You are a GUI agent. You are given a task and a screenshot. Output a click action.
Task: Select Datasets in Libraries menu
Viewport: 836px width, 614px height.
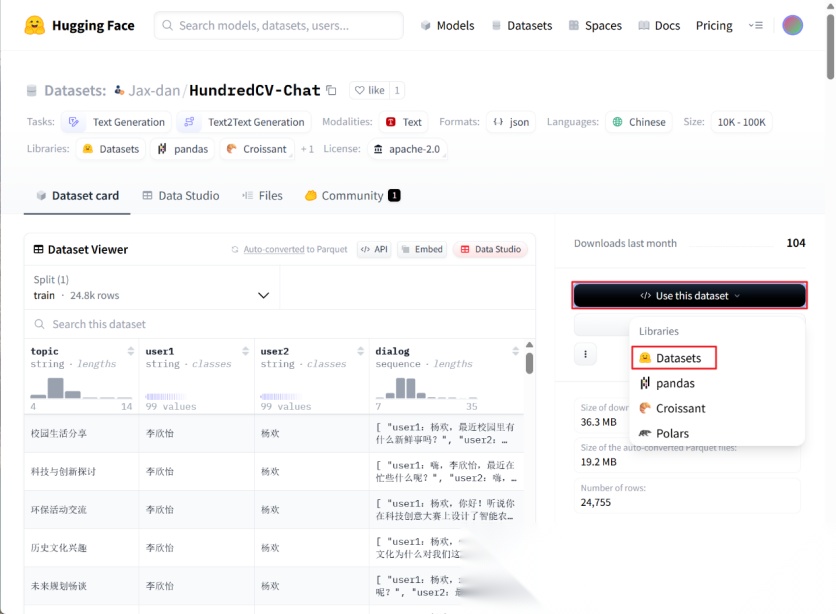(x=674, y=358)
